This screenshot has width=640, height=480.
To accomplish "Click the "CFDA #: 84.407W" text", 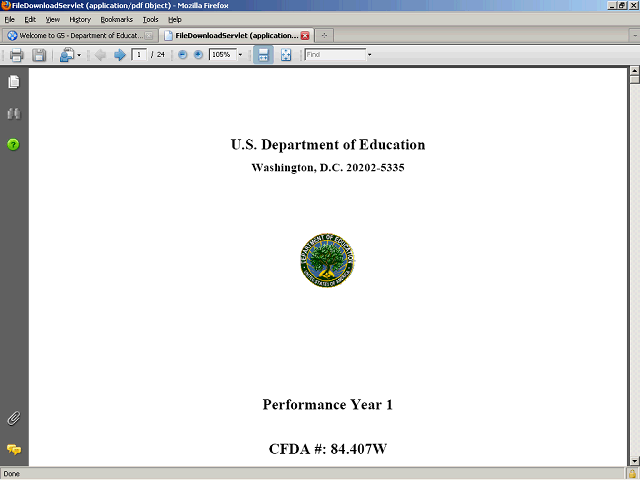I will 328,449.
